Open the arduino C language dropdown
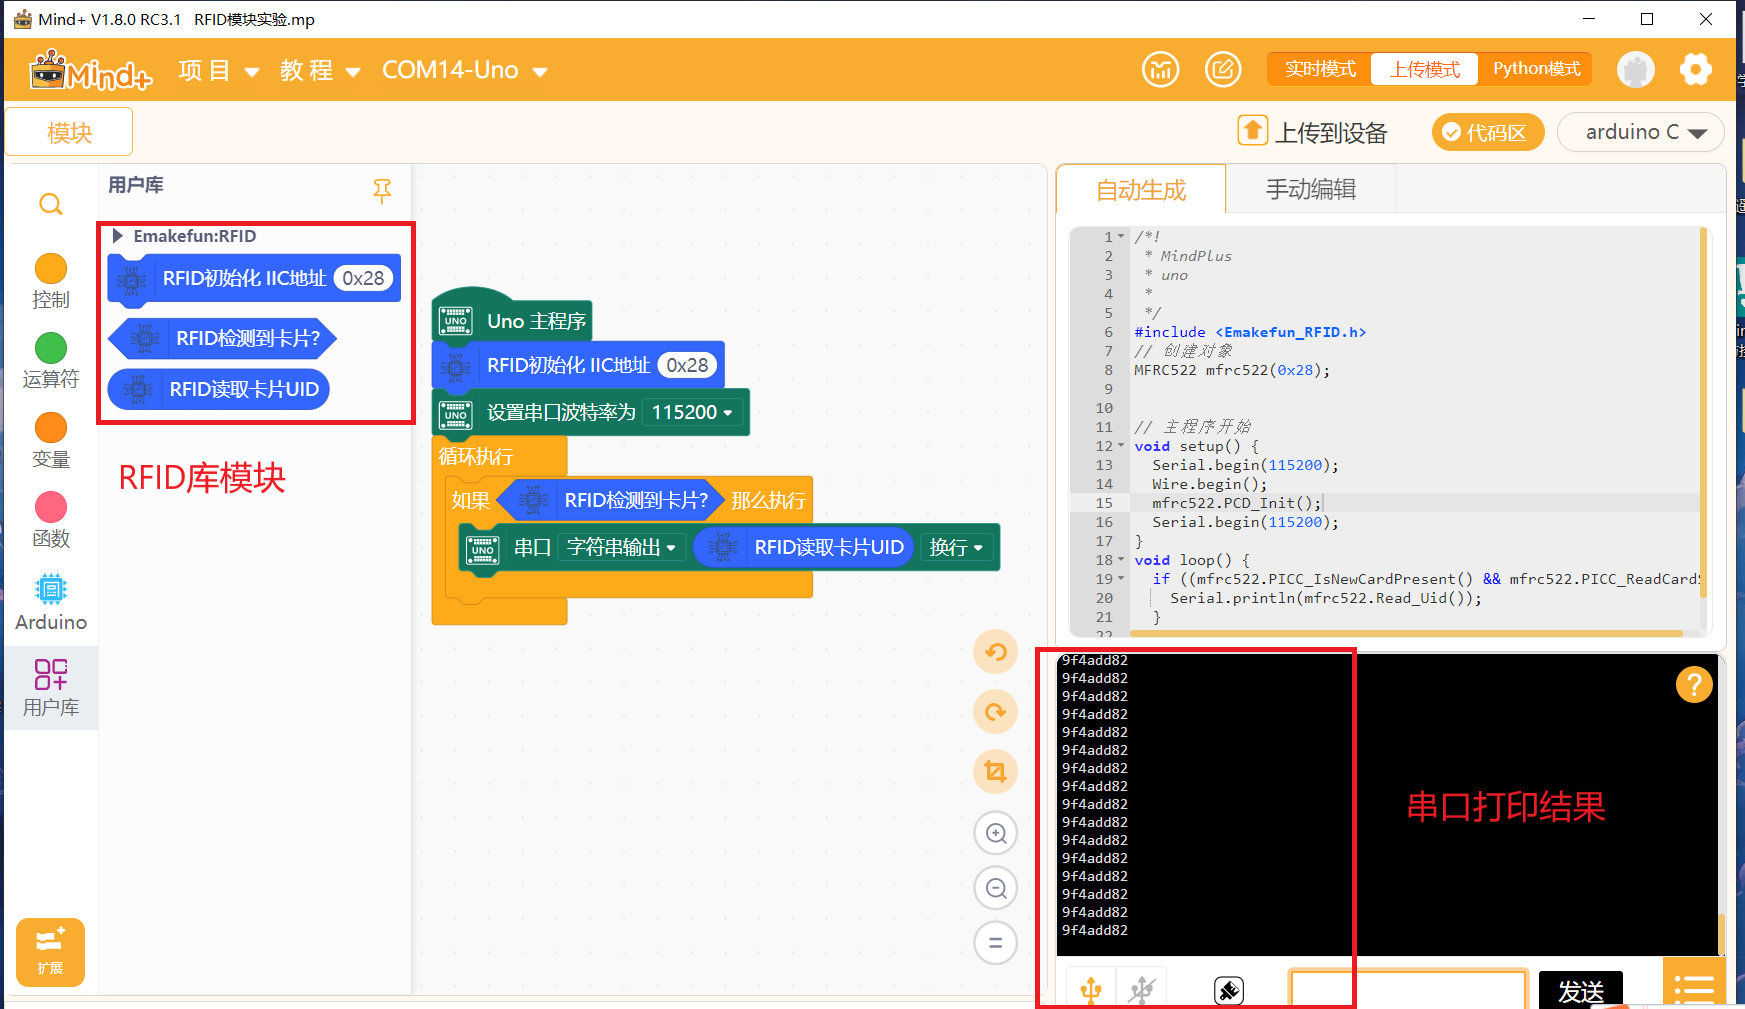The width and height of the screenshot is (1745, 1009). (x=1641, y=132)
